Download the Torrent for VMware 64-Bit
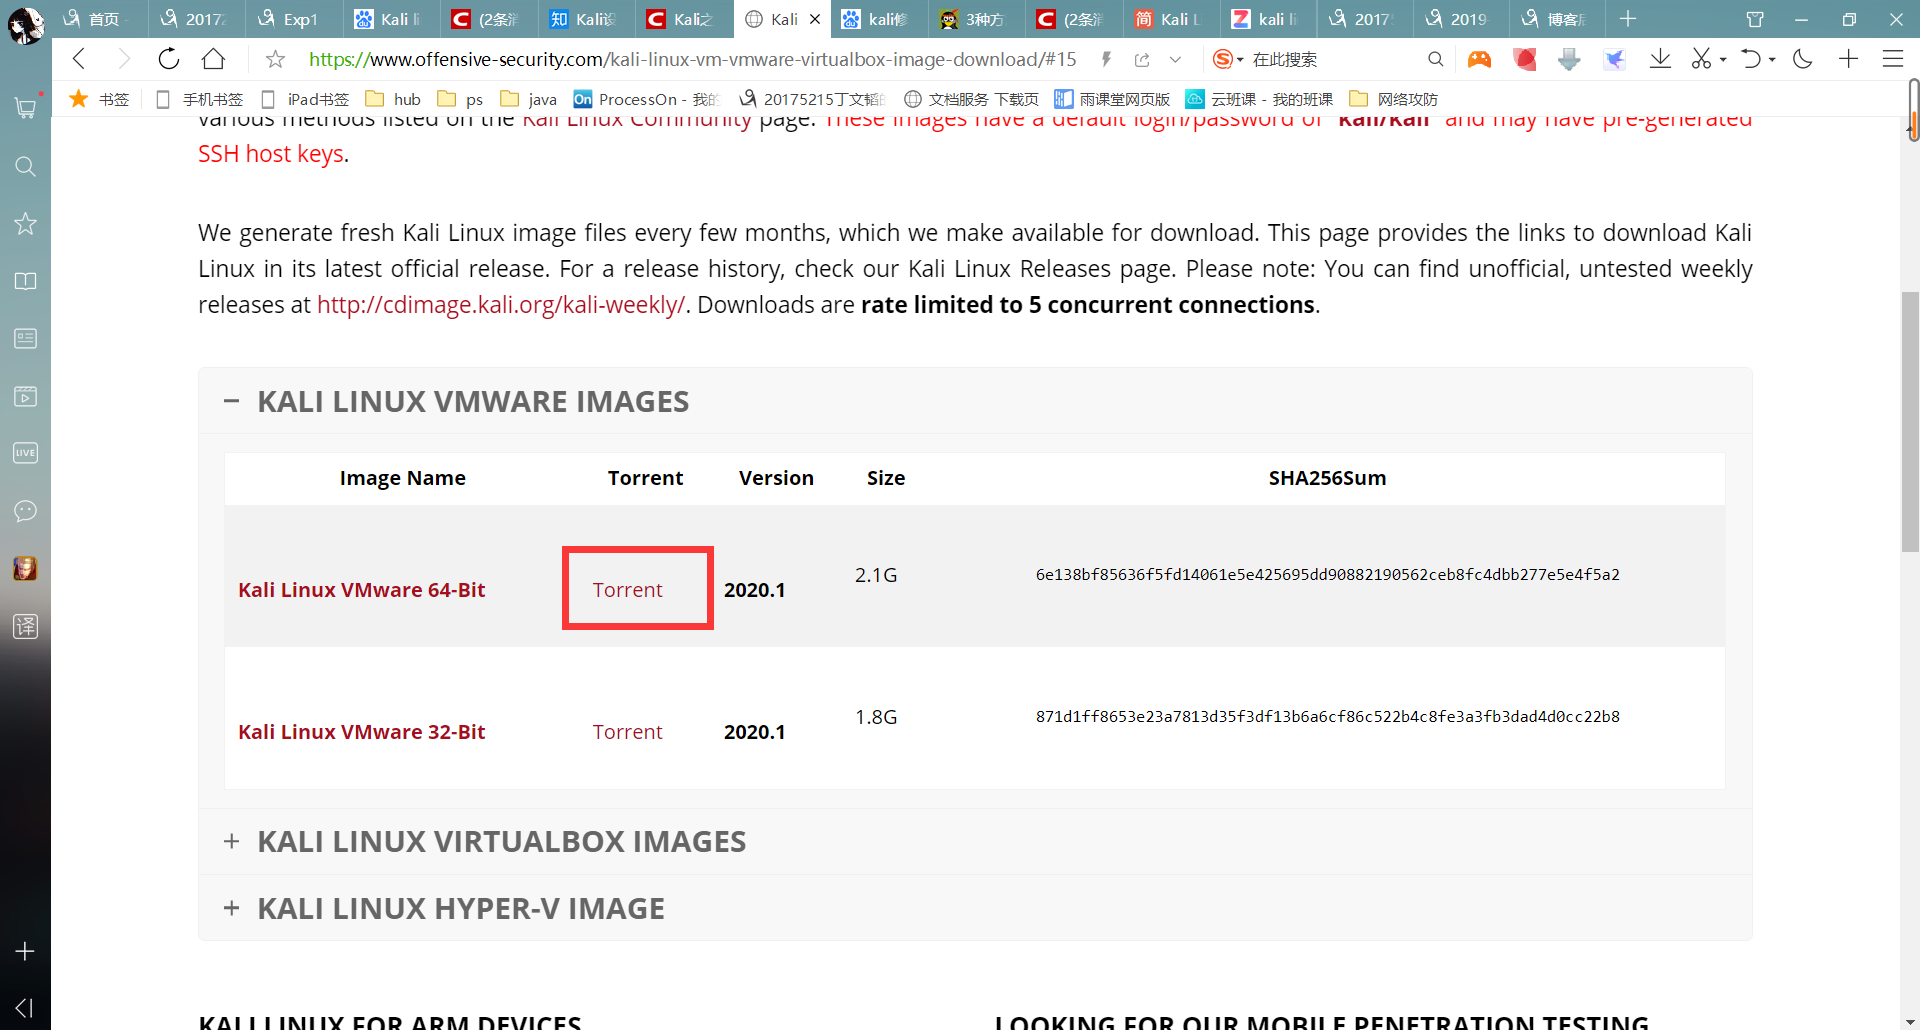The image size is (1920, 1030). (627, 590)
